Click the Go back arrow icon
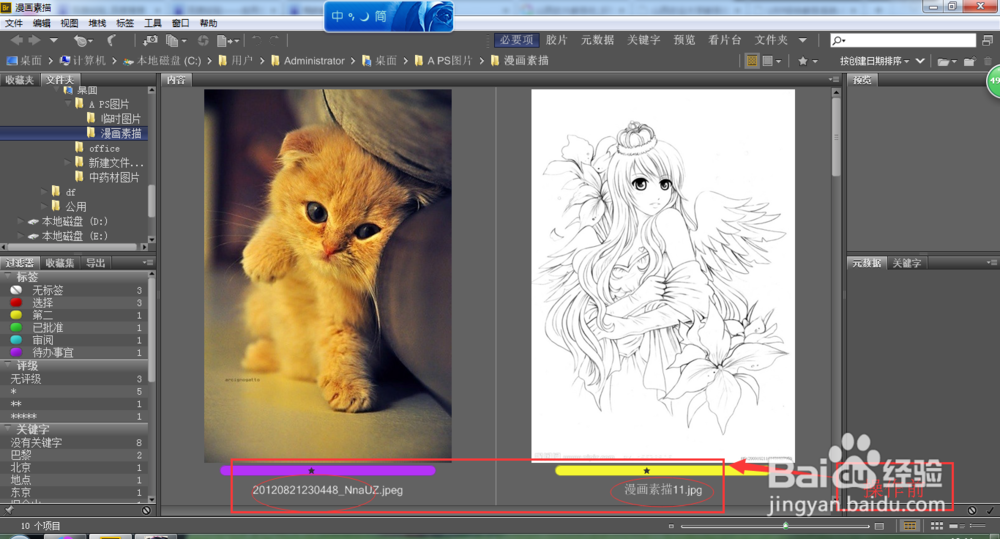This screenshot has width=1000, height=539. pos(17,40)
